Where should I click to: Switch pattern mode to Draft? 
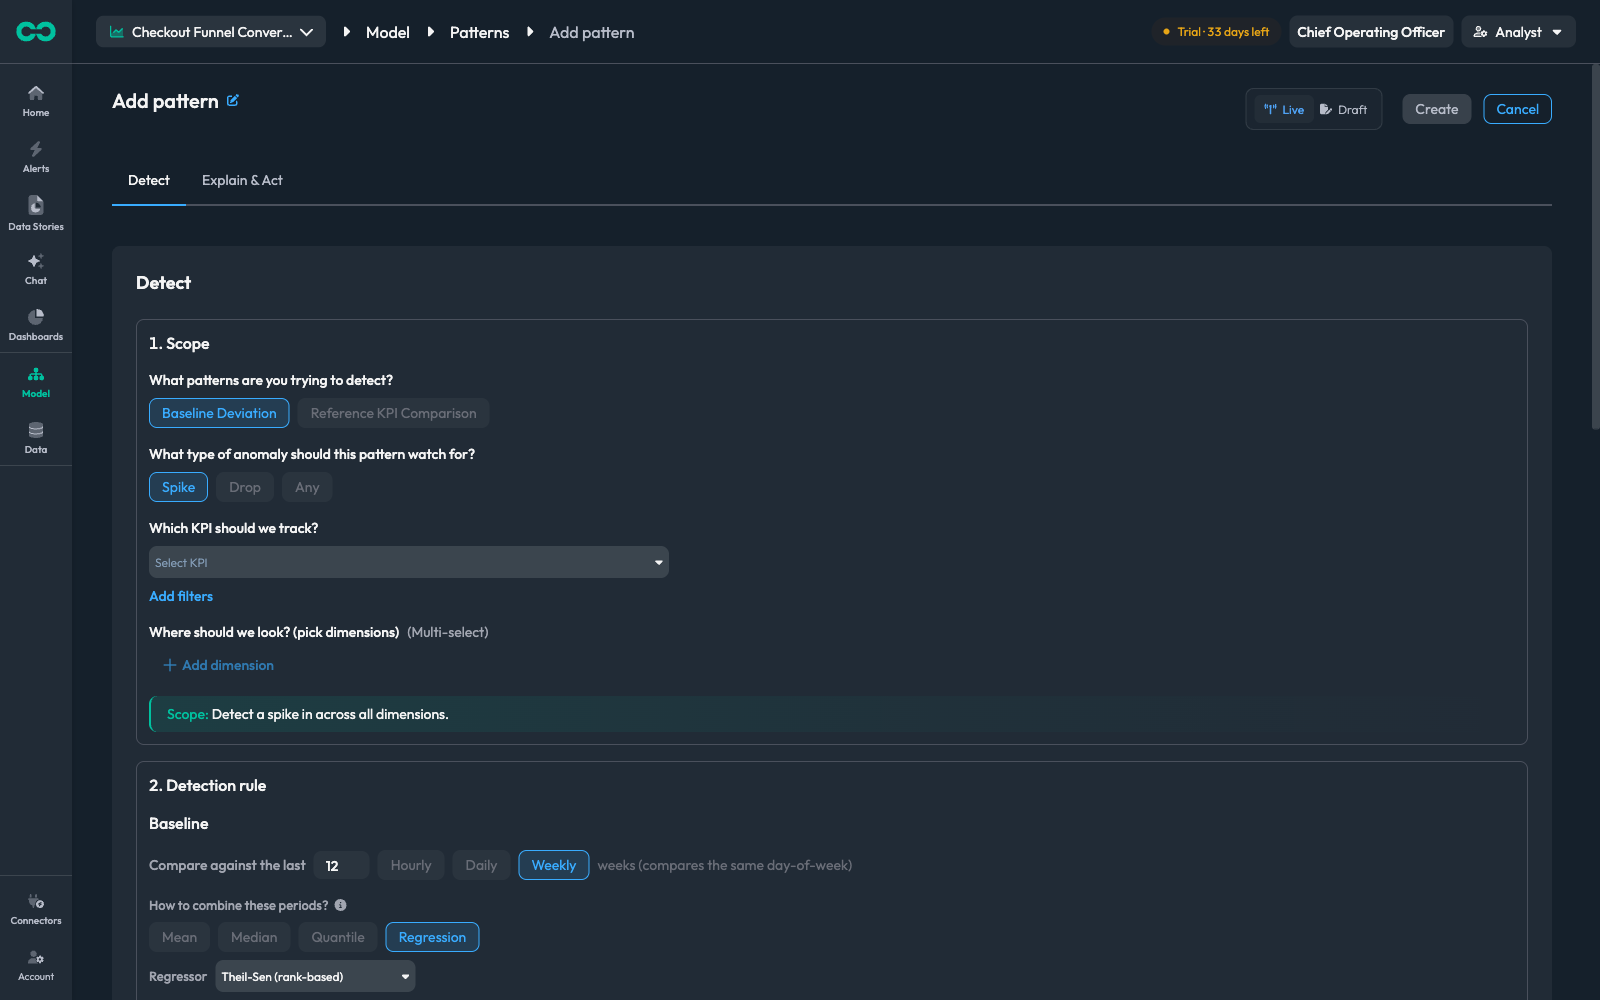point(1343,110)
